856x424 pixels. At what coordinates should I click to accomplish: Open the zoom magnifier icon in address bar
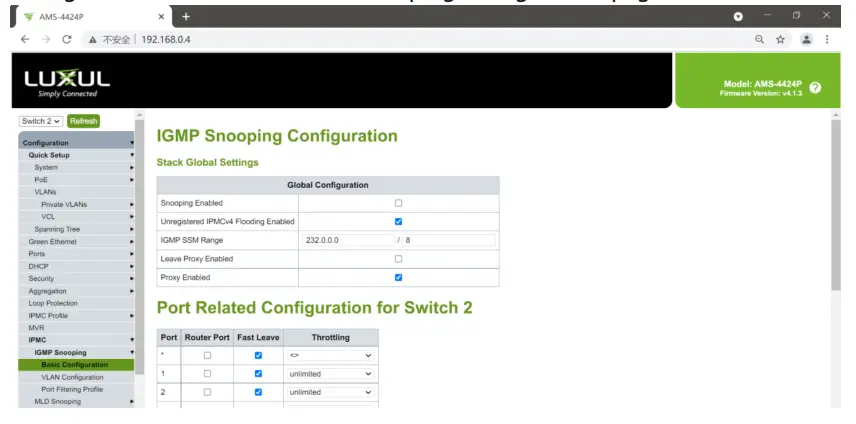759,39
